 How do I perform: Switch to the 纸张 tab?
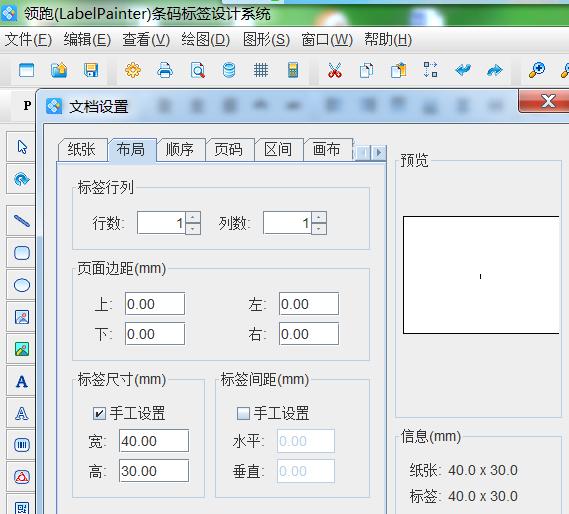coord(82,149)
